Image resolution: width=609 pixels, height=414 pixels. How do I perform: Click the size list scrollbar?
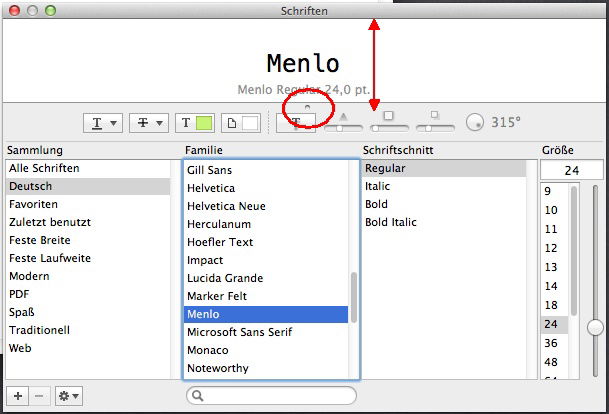tap(574, 250)
